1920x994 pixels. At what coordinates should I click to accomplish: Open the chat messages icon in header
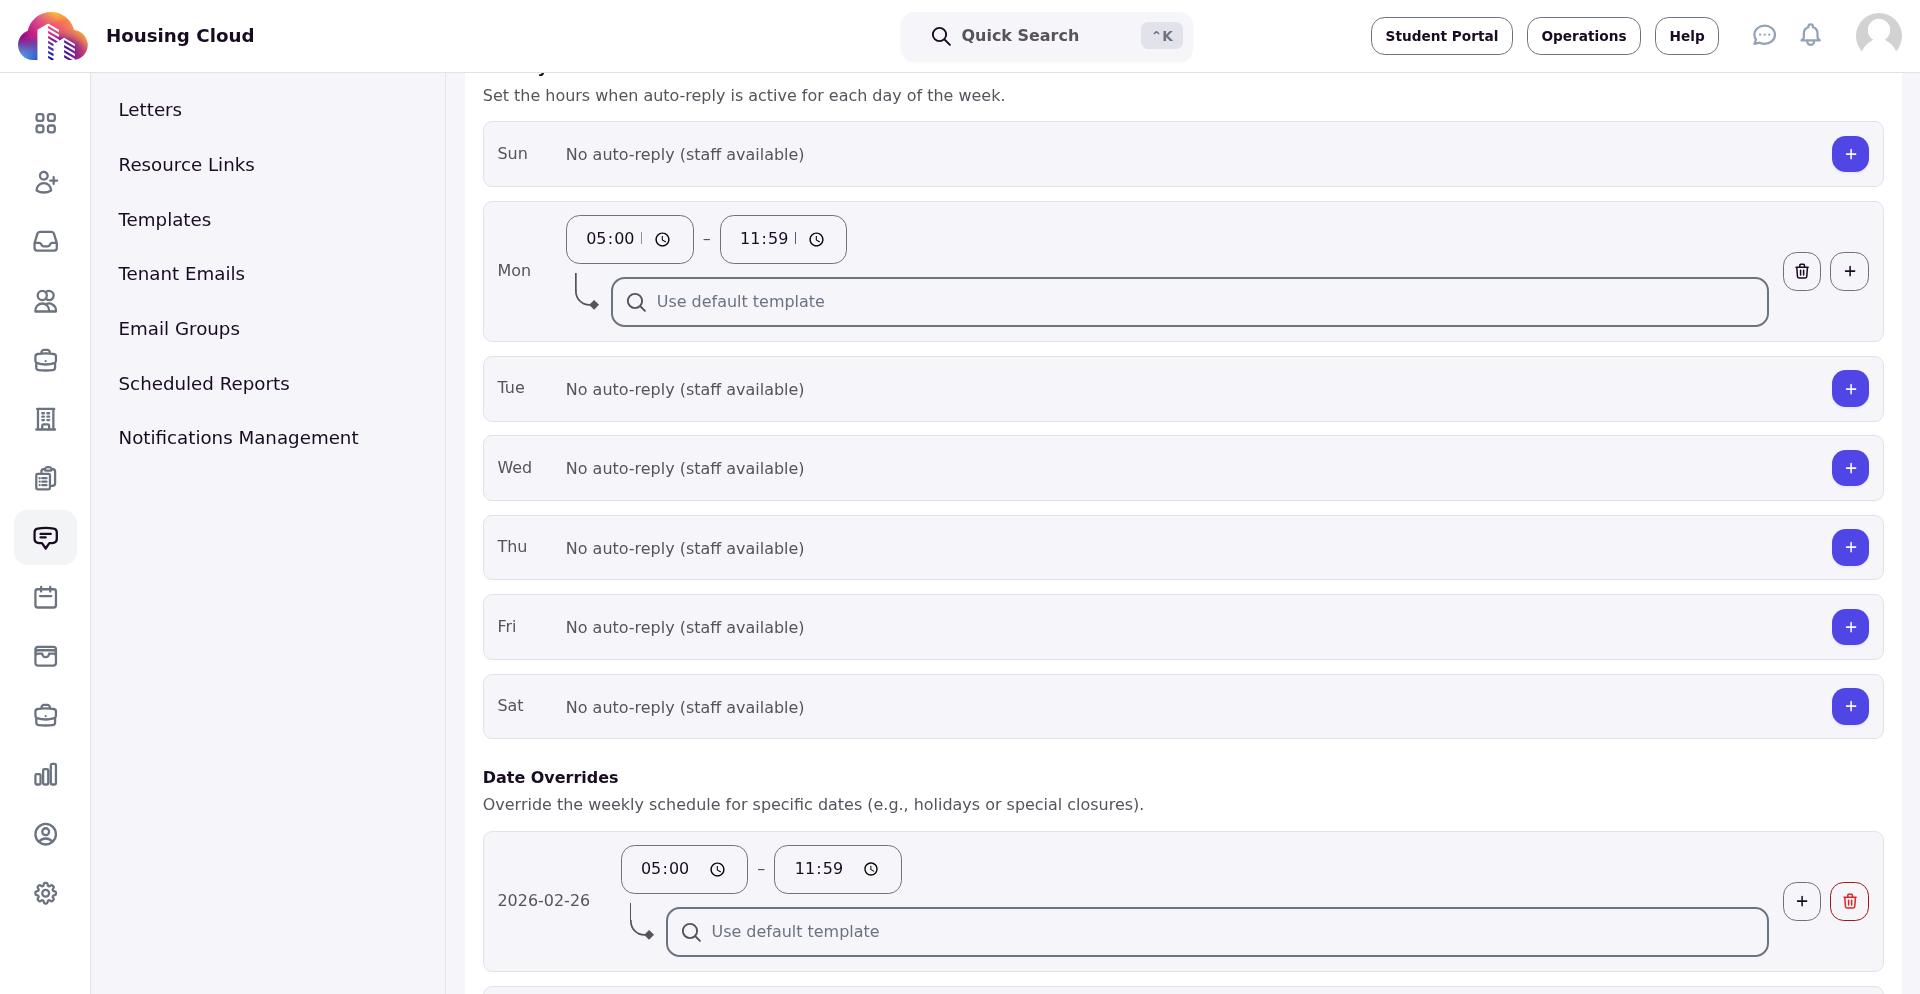1764,36
